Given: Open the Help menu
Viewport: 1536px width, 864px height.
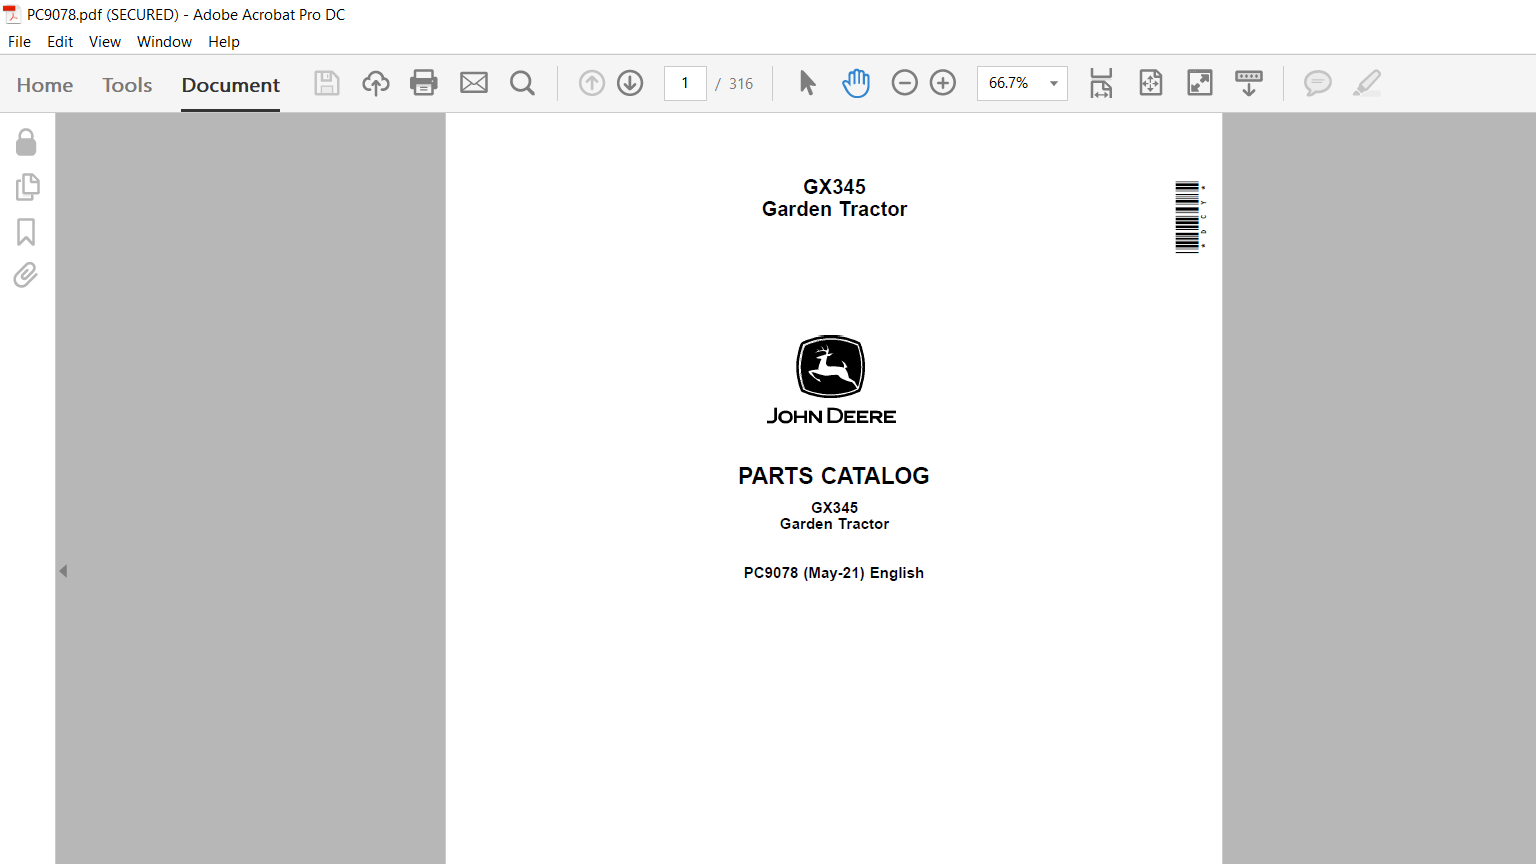Looking at the screenshot, I should point(224,42).
